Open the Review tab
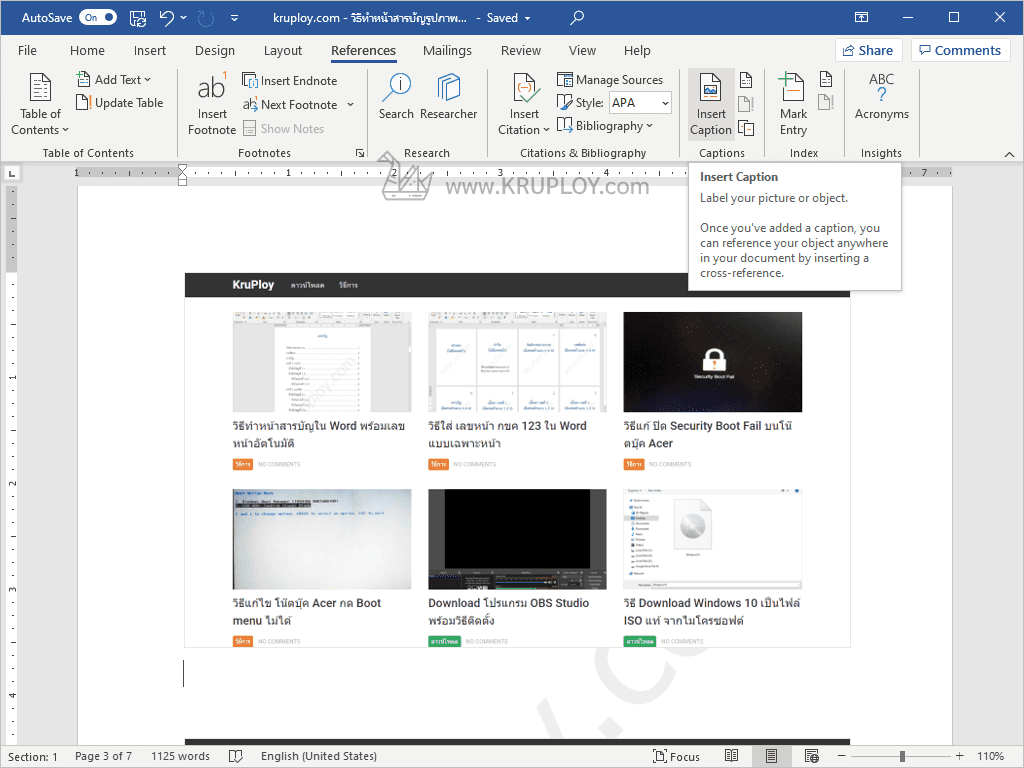This screenshot has height=768, width=1024. point(520,50)
